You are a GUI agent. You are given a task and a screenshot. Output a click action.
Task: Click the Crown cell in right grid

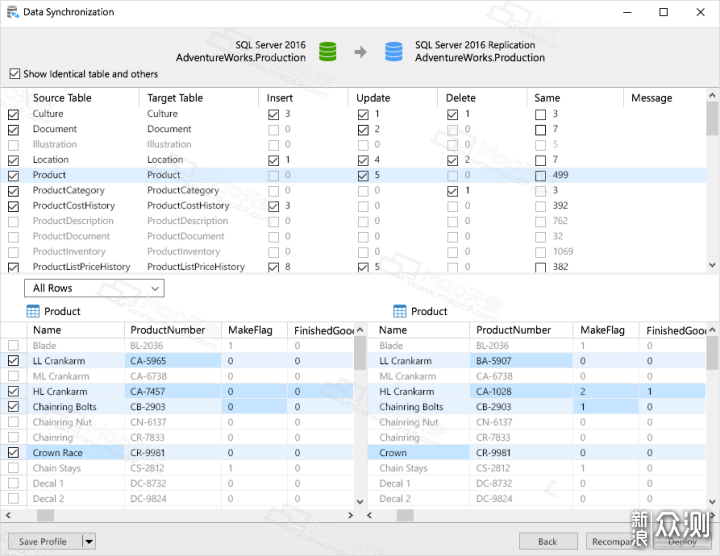coord(418,453)
